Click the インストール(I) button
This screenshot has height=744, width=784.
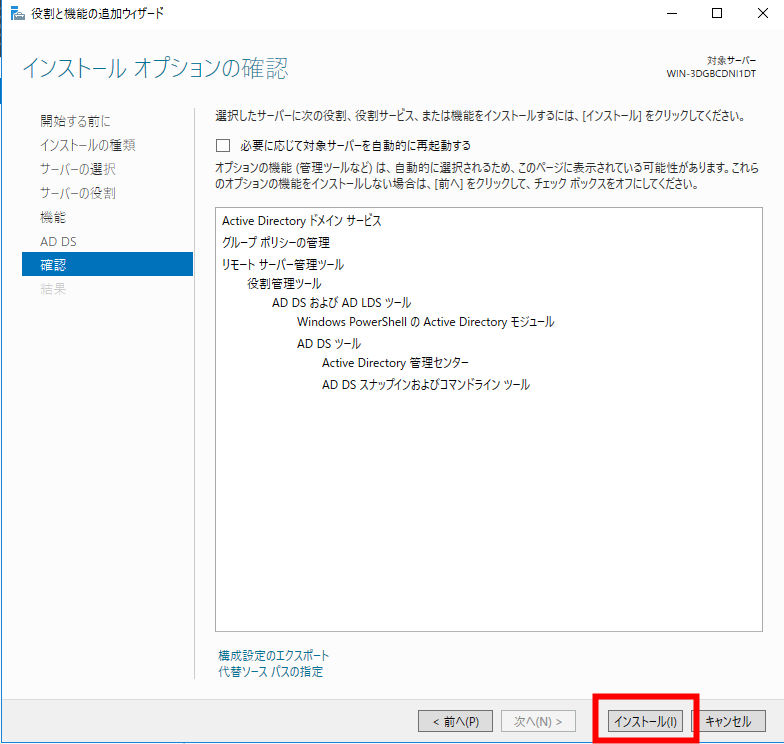coord(645,721)
